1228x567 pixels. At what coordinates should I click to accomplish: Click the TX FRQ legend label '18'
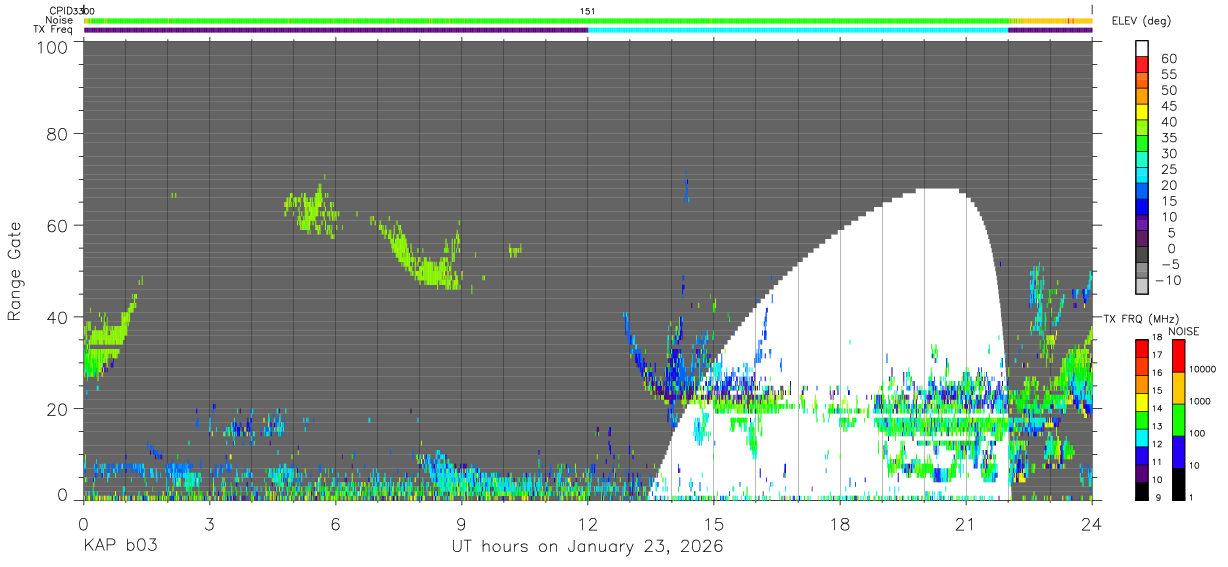coord(1156,338)
